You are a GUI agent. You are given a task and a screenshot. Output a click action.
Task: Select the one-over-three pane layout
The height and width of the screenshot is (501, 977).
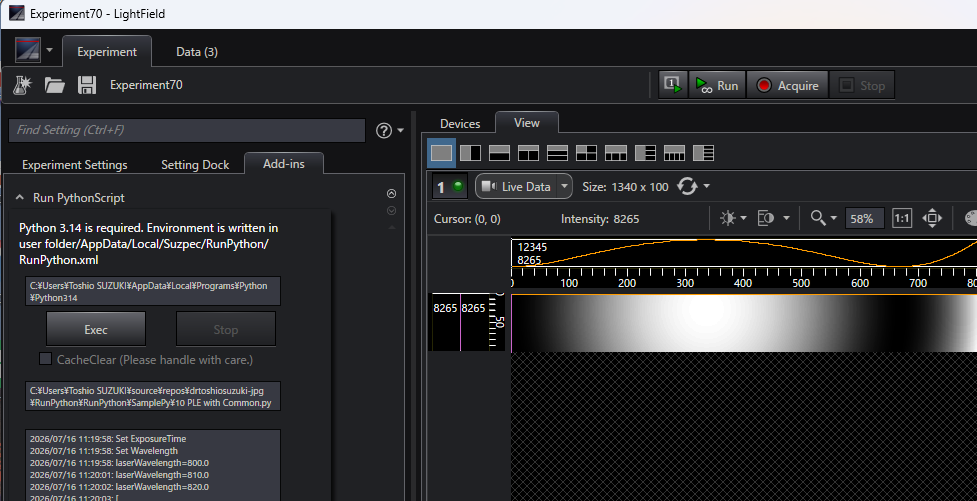pos(616,153)
